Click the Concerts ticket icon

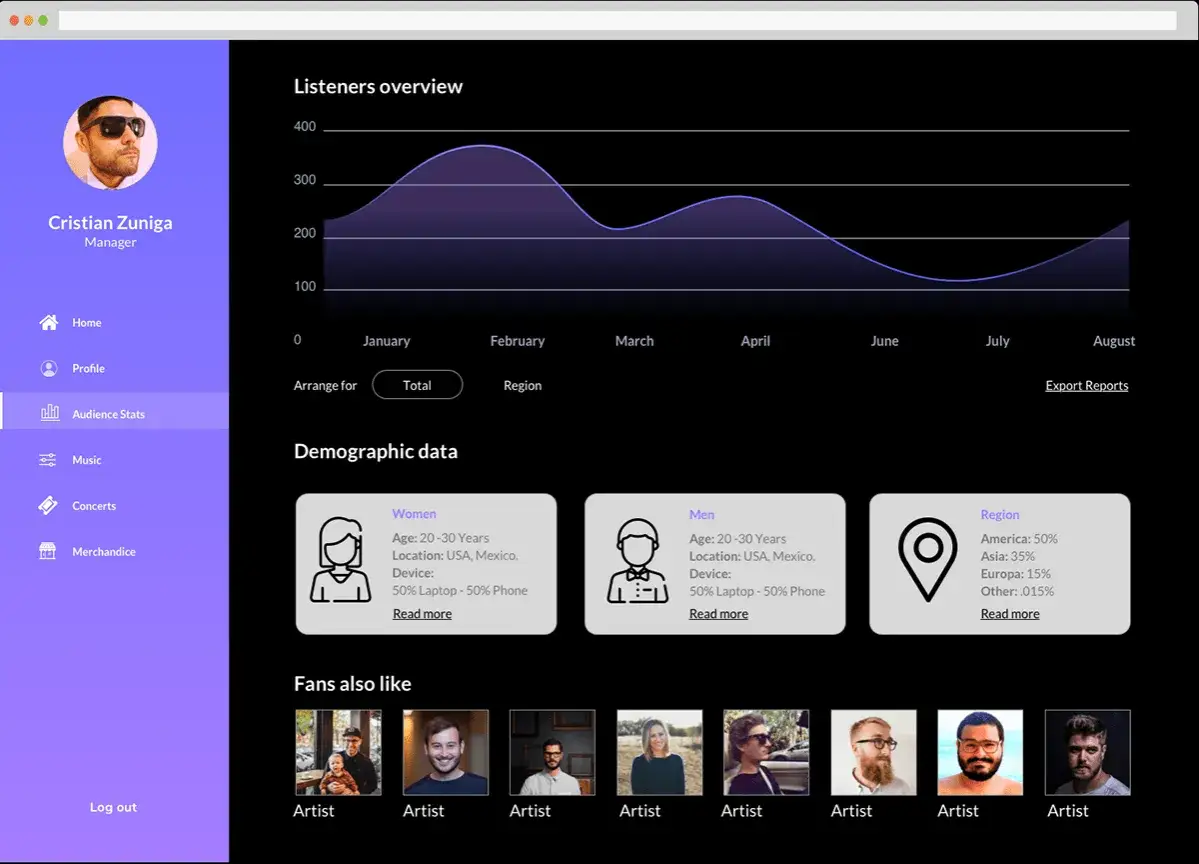[47, 505]
